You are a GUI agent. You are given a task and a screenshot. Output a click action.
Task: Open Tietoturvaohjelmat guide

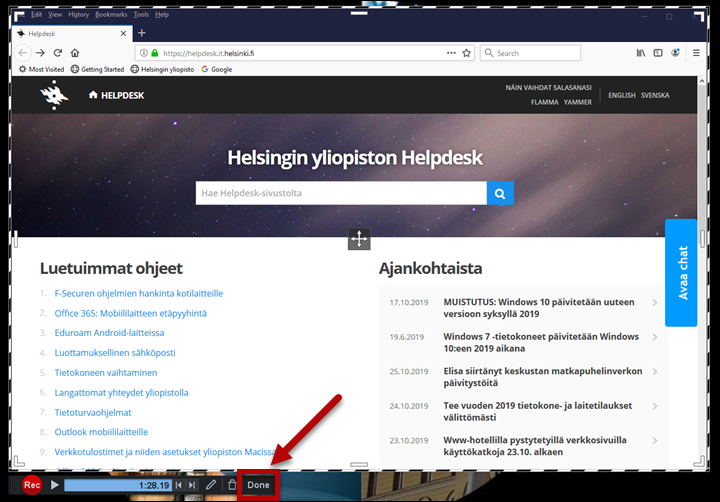[93, 412]
